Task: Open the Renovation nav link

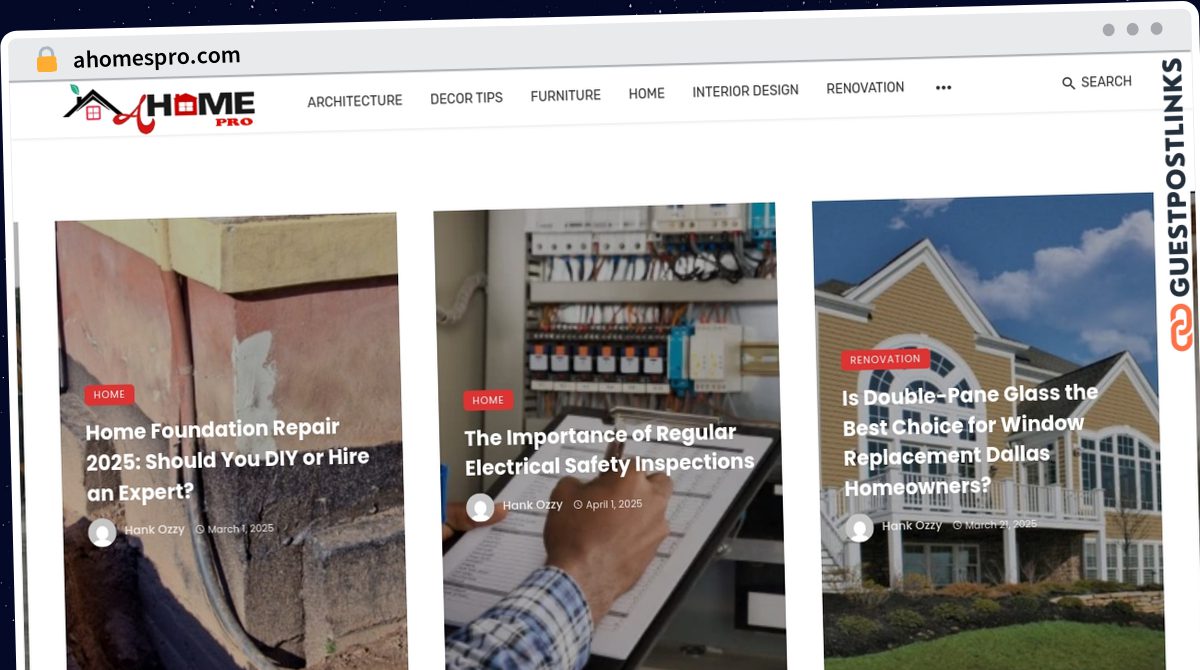Action: point(865,88)
